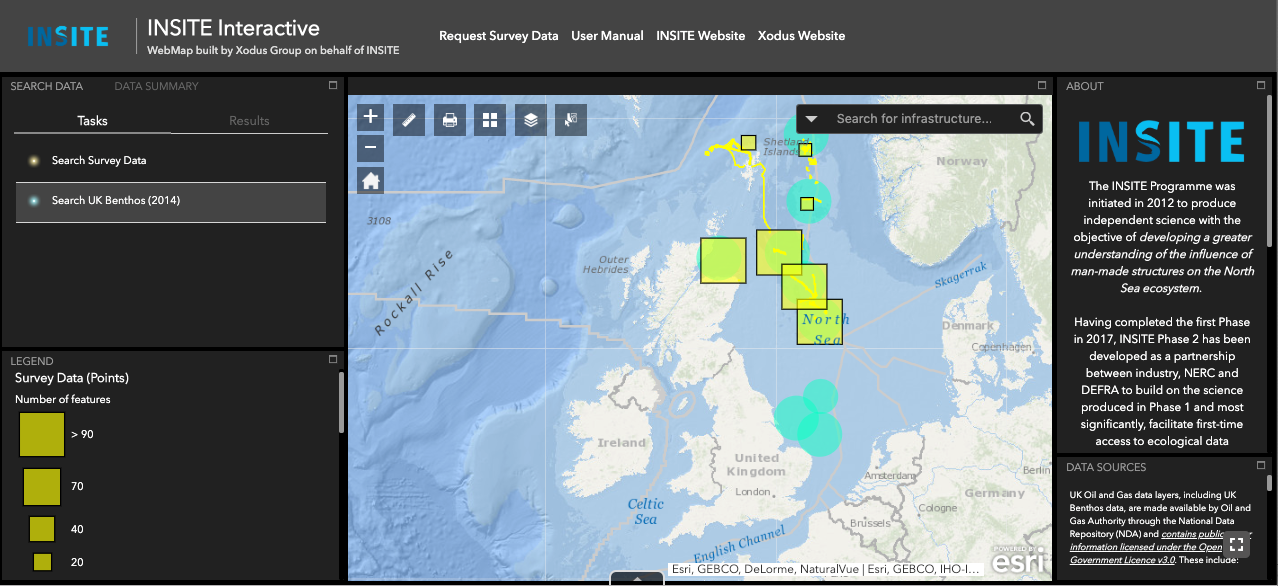Click the INSITE logo in header
The height and width of the screenshot is (586, 1278).
[68, 36]
